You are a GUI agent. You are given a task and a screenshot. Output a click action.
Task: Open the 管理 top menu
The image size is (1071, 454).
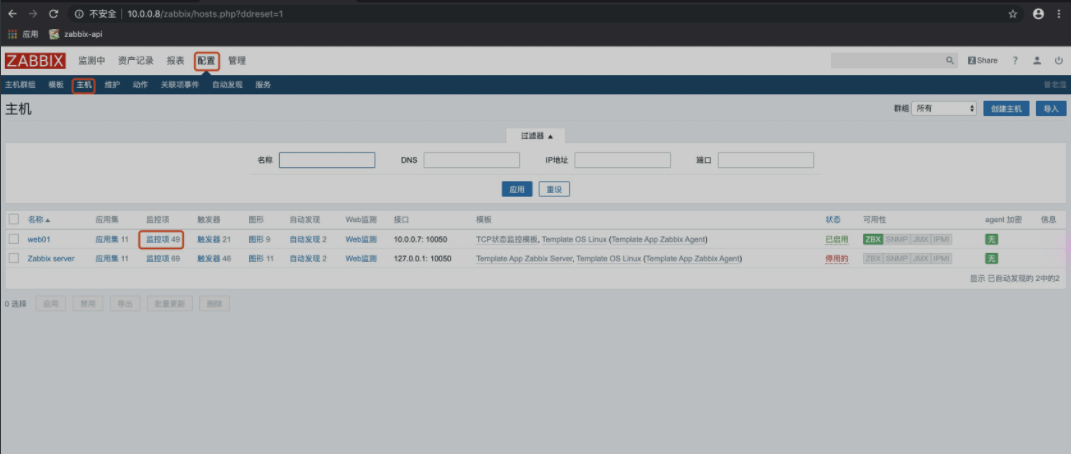coord(237,61)
